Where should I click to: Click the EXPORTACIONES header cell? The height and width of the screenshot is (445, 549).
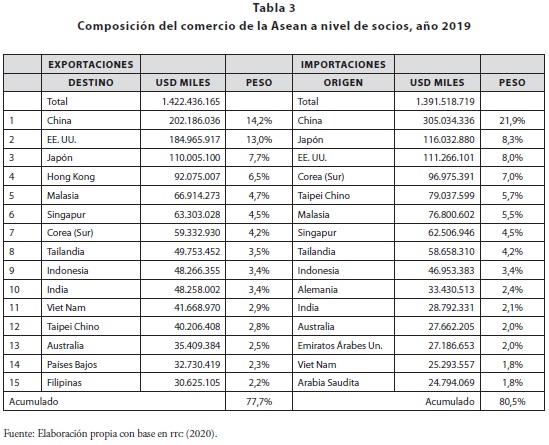pos(91,64)
